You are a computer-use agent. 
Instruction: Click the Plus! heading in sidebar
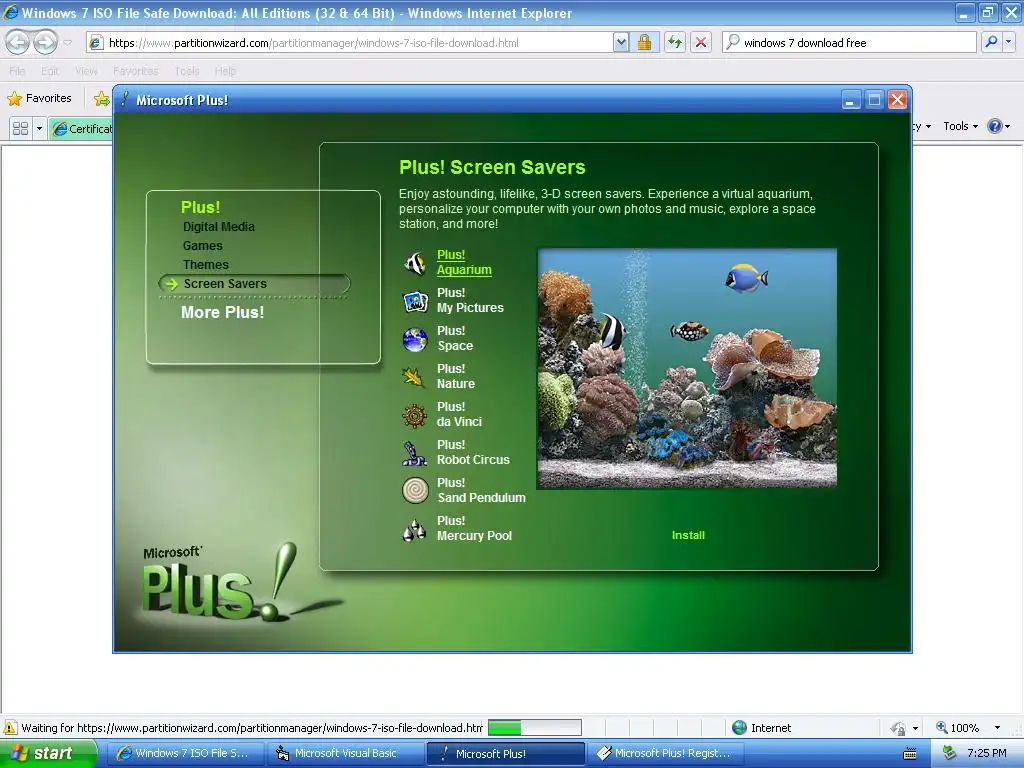point(200,207)
